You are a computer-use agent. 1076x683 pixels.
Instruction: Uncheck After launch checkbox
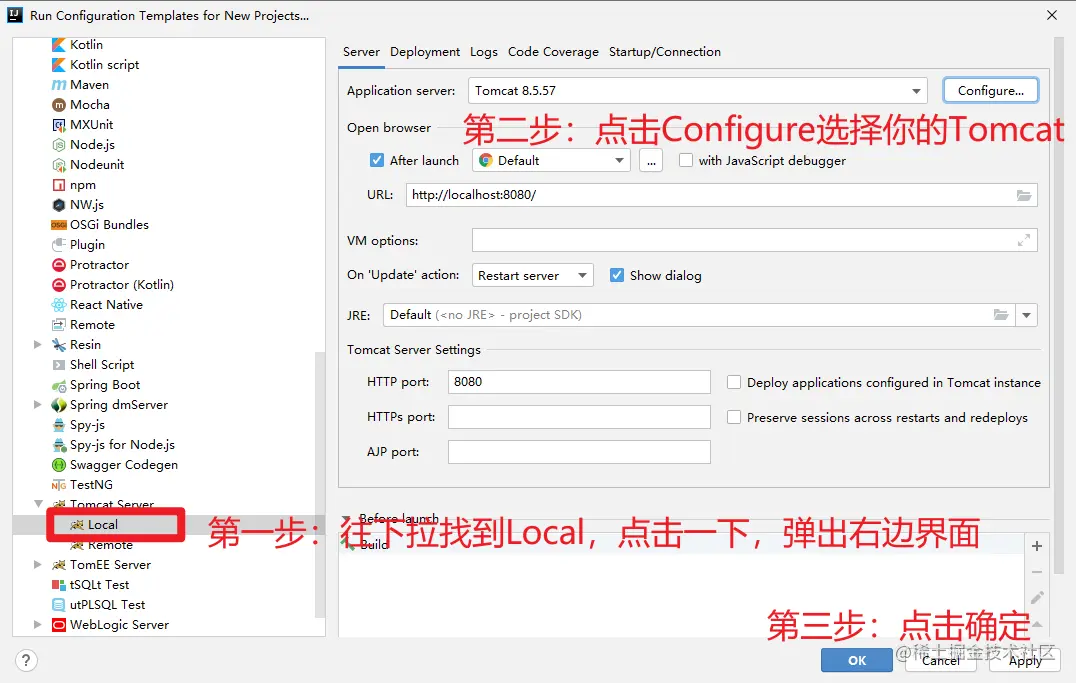tap(377, 160)
